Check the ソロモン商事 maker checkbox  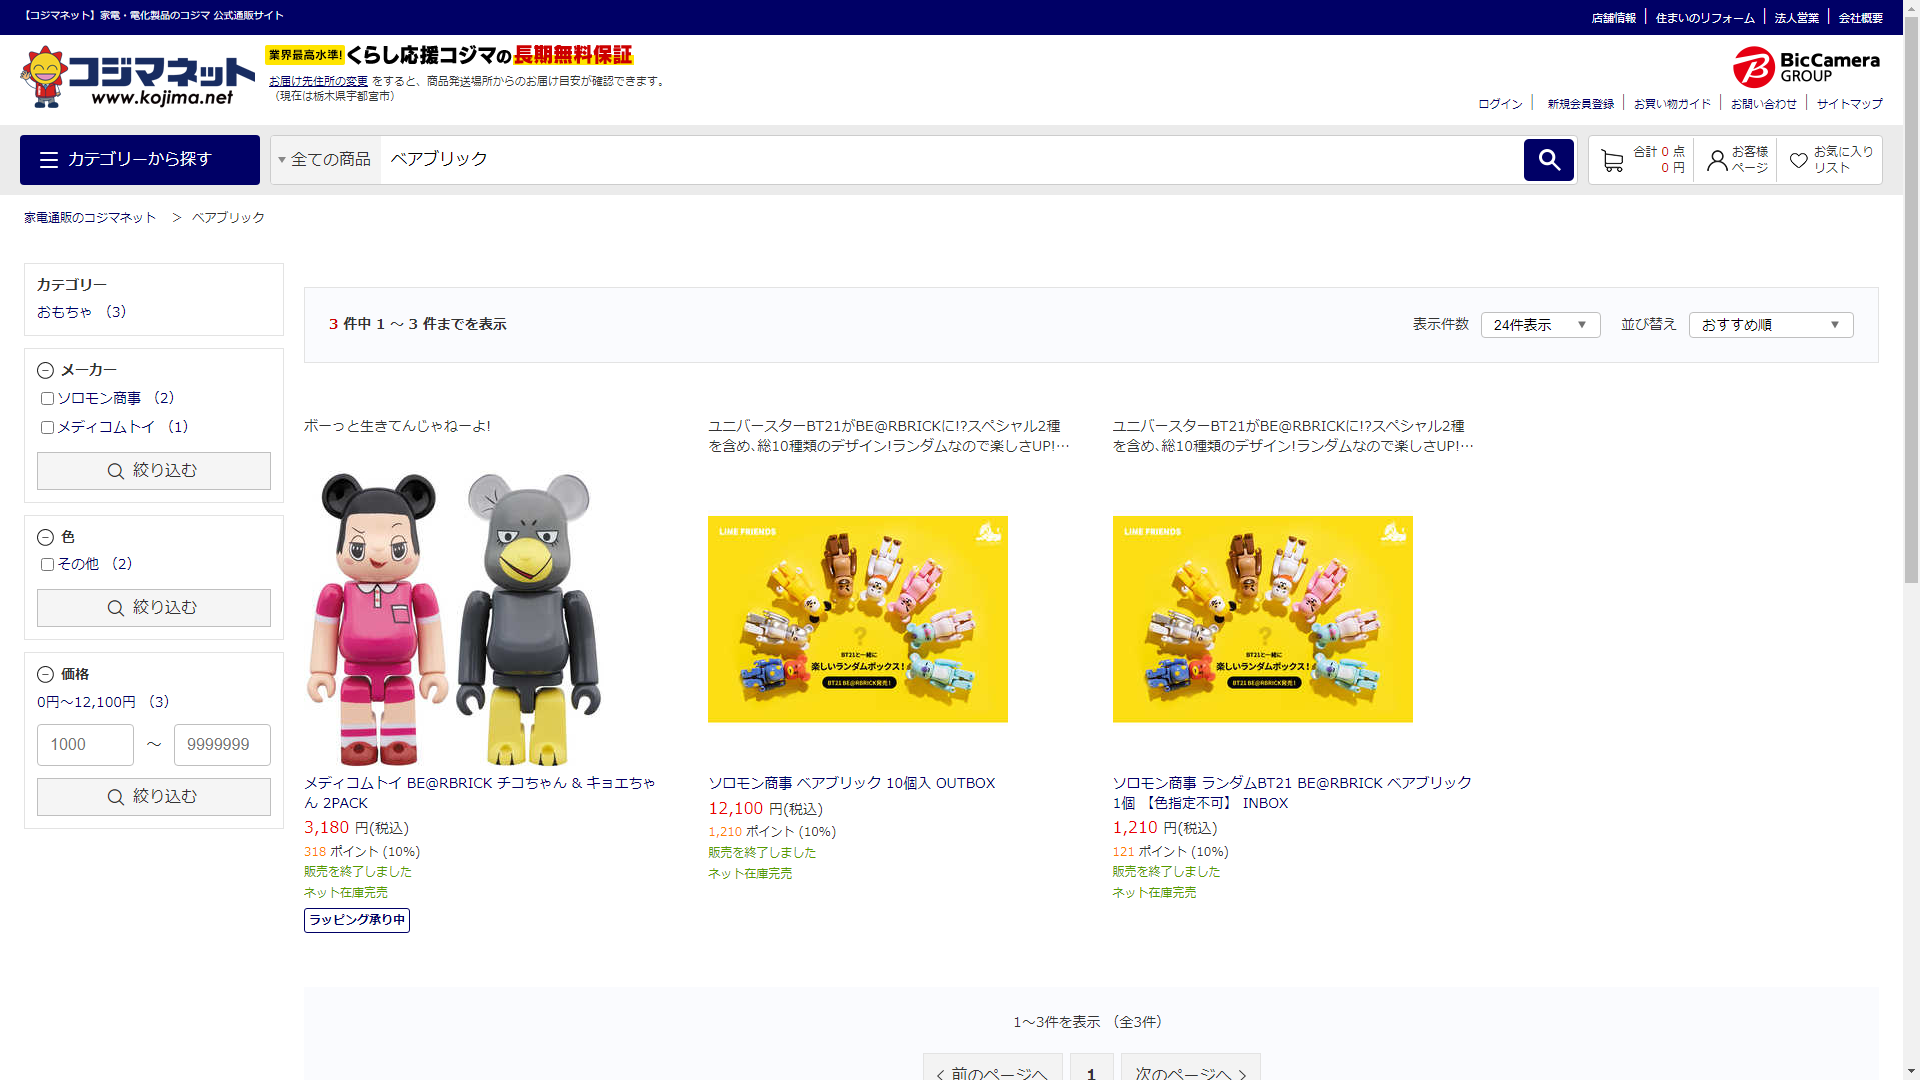[47, 399]
